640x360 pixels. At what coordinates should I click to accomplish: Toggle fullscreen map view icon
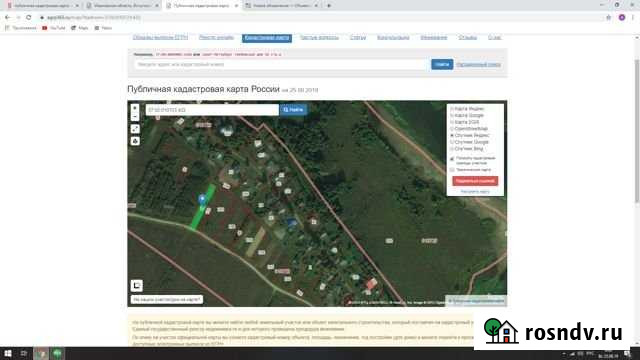[135, 129]
